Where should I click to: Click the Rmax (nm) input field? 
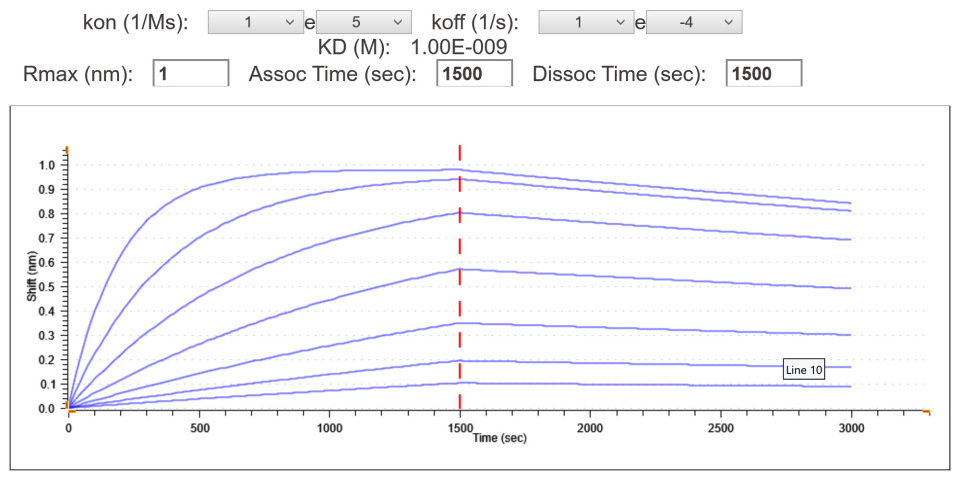[191, 74]
